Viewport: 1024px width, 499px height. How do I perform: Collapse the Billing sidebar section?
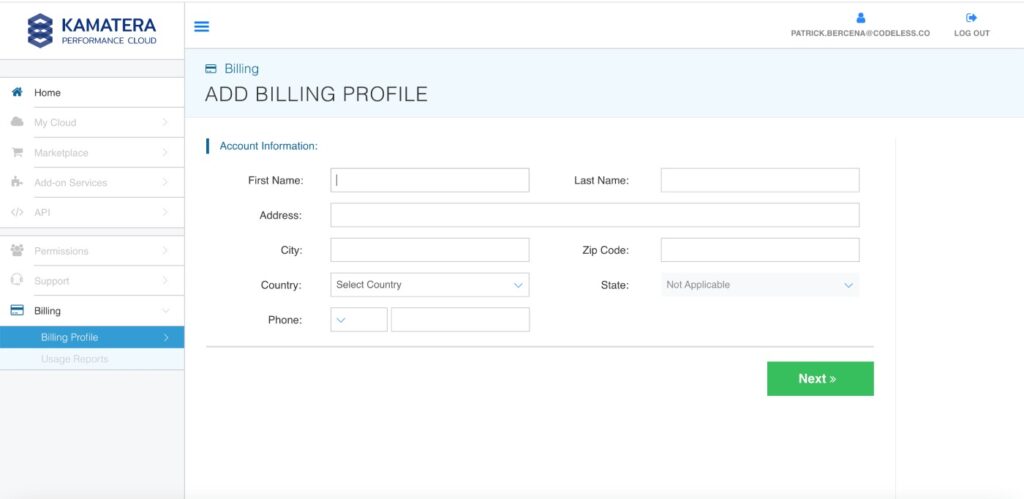click(x=91, y=311)
